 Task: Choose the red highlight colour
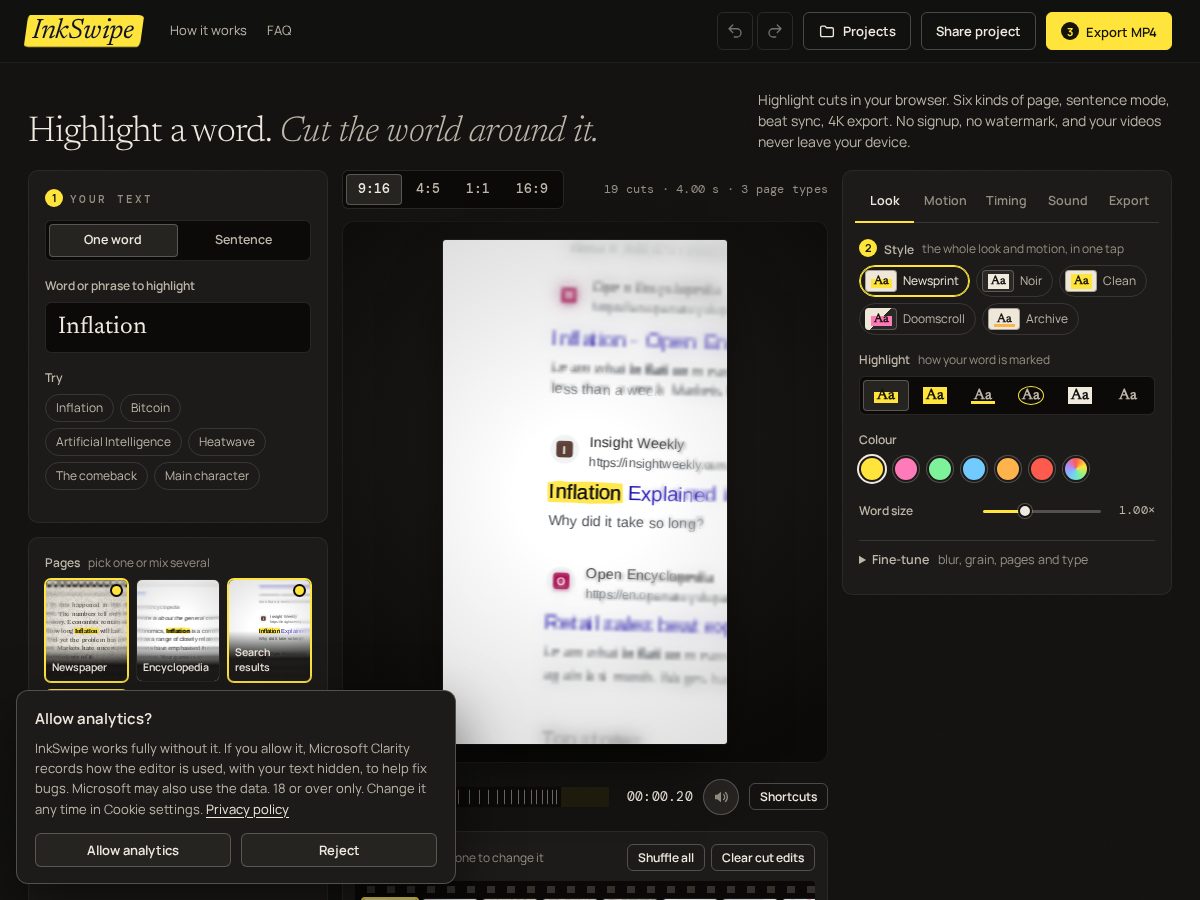(1042, 469)
